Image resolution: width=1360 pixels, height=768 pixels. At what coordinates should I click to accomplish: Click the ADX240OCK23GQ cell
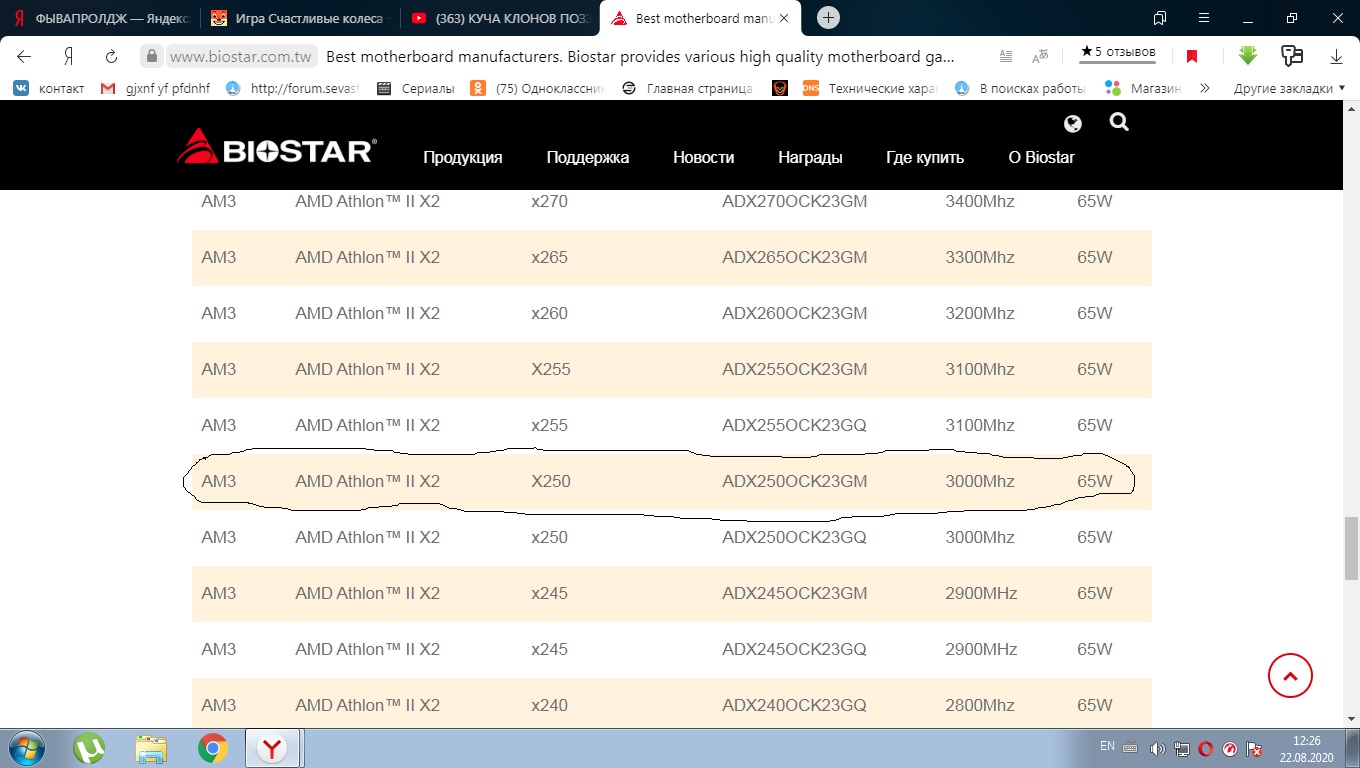point(794,705)
